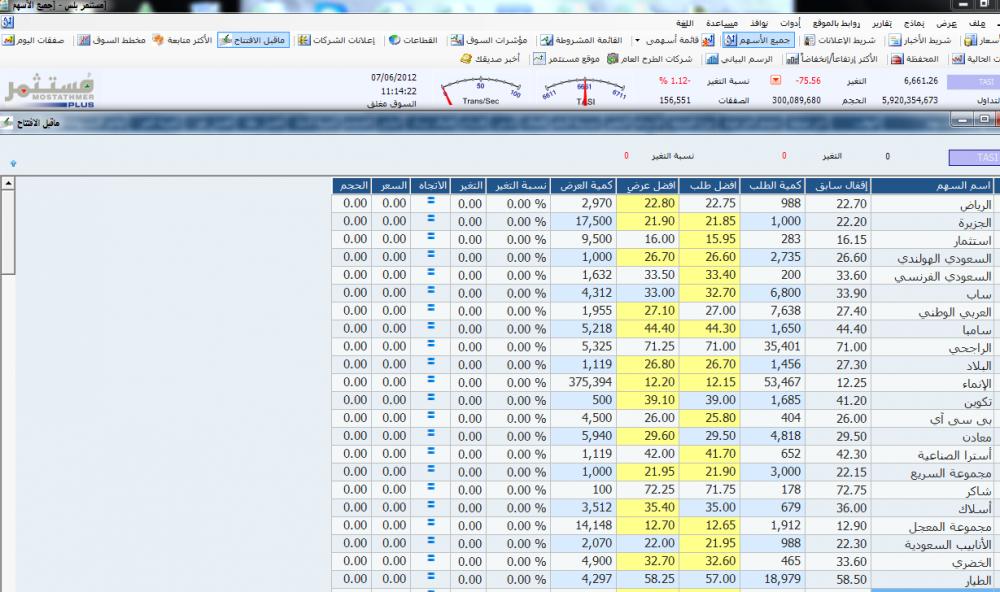Sort by الحجم column header
1000x592 pixels.
point(352,186)
